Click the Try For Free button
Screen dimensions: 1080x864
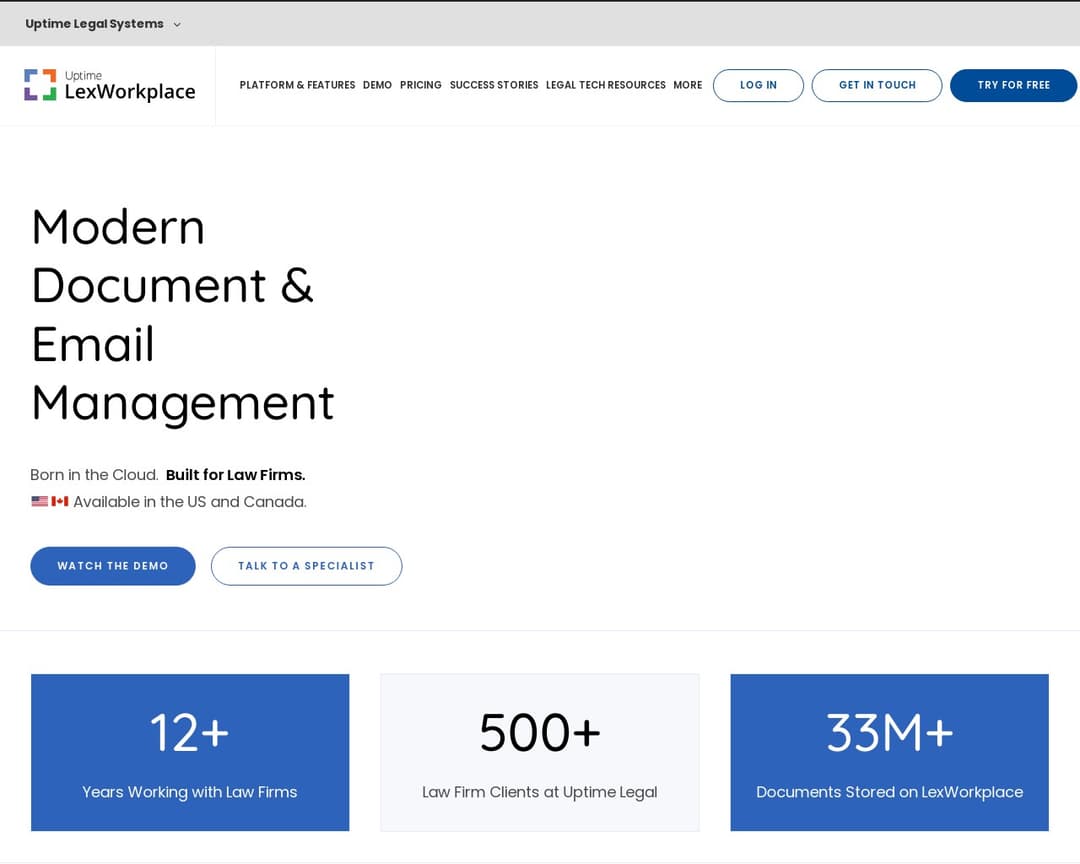[1013, 85]
